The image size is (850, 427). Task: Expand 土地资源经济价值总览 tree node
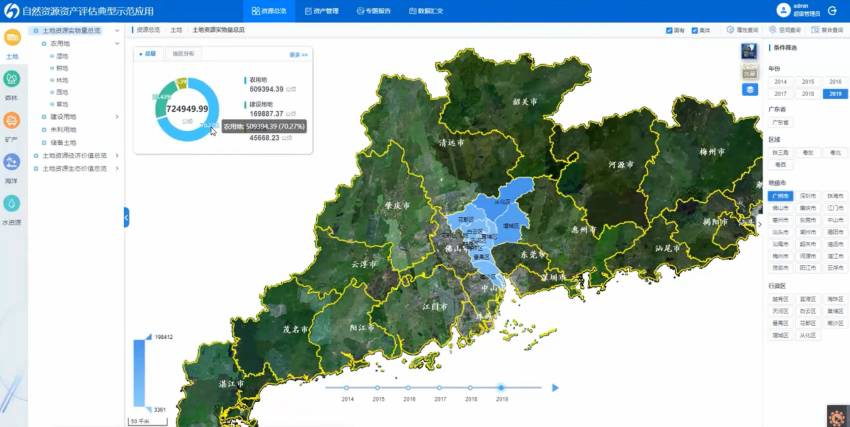click(117, 155)
